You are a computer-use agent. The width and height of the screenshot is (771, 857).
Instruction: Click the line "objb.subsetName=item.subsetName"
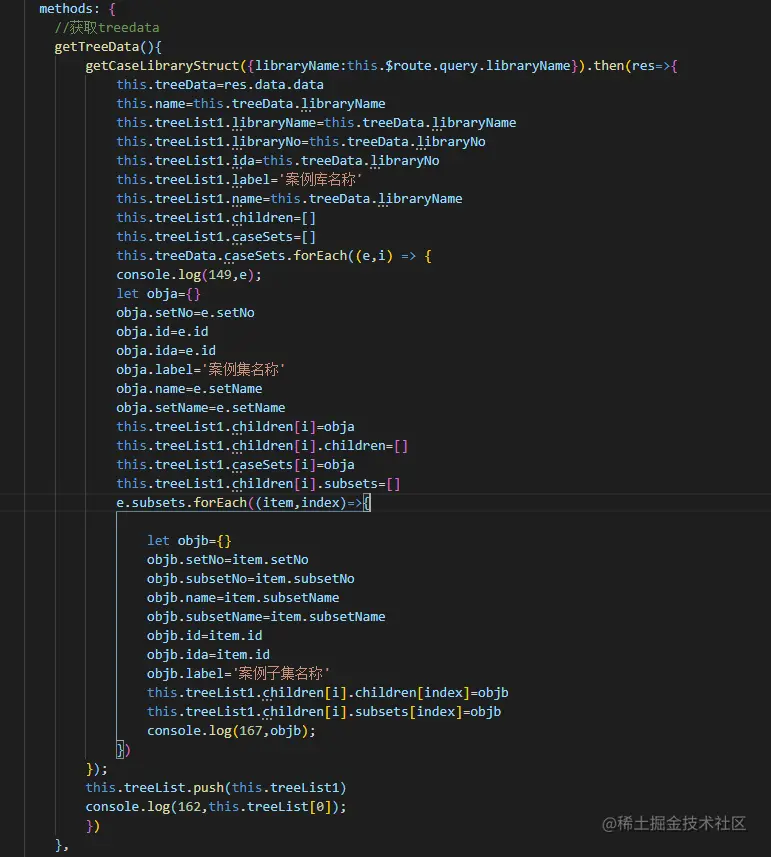(266, 617)
